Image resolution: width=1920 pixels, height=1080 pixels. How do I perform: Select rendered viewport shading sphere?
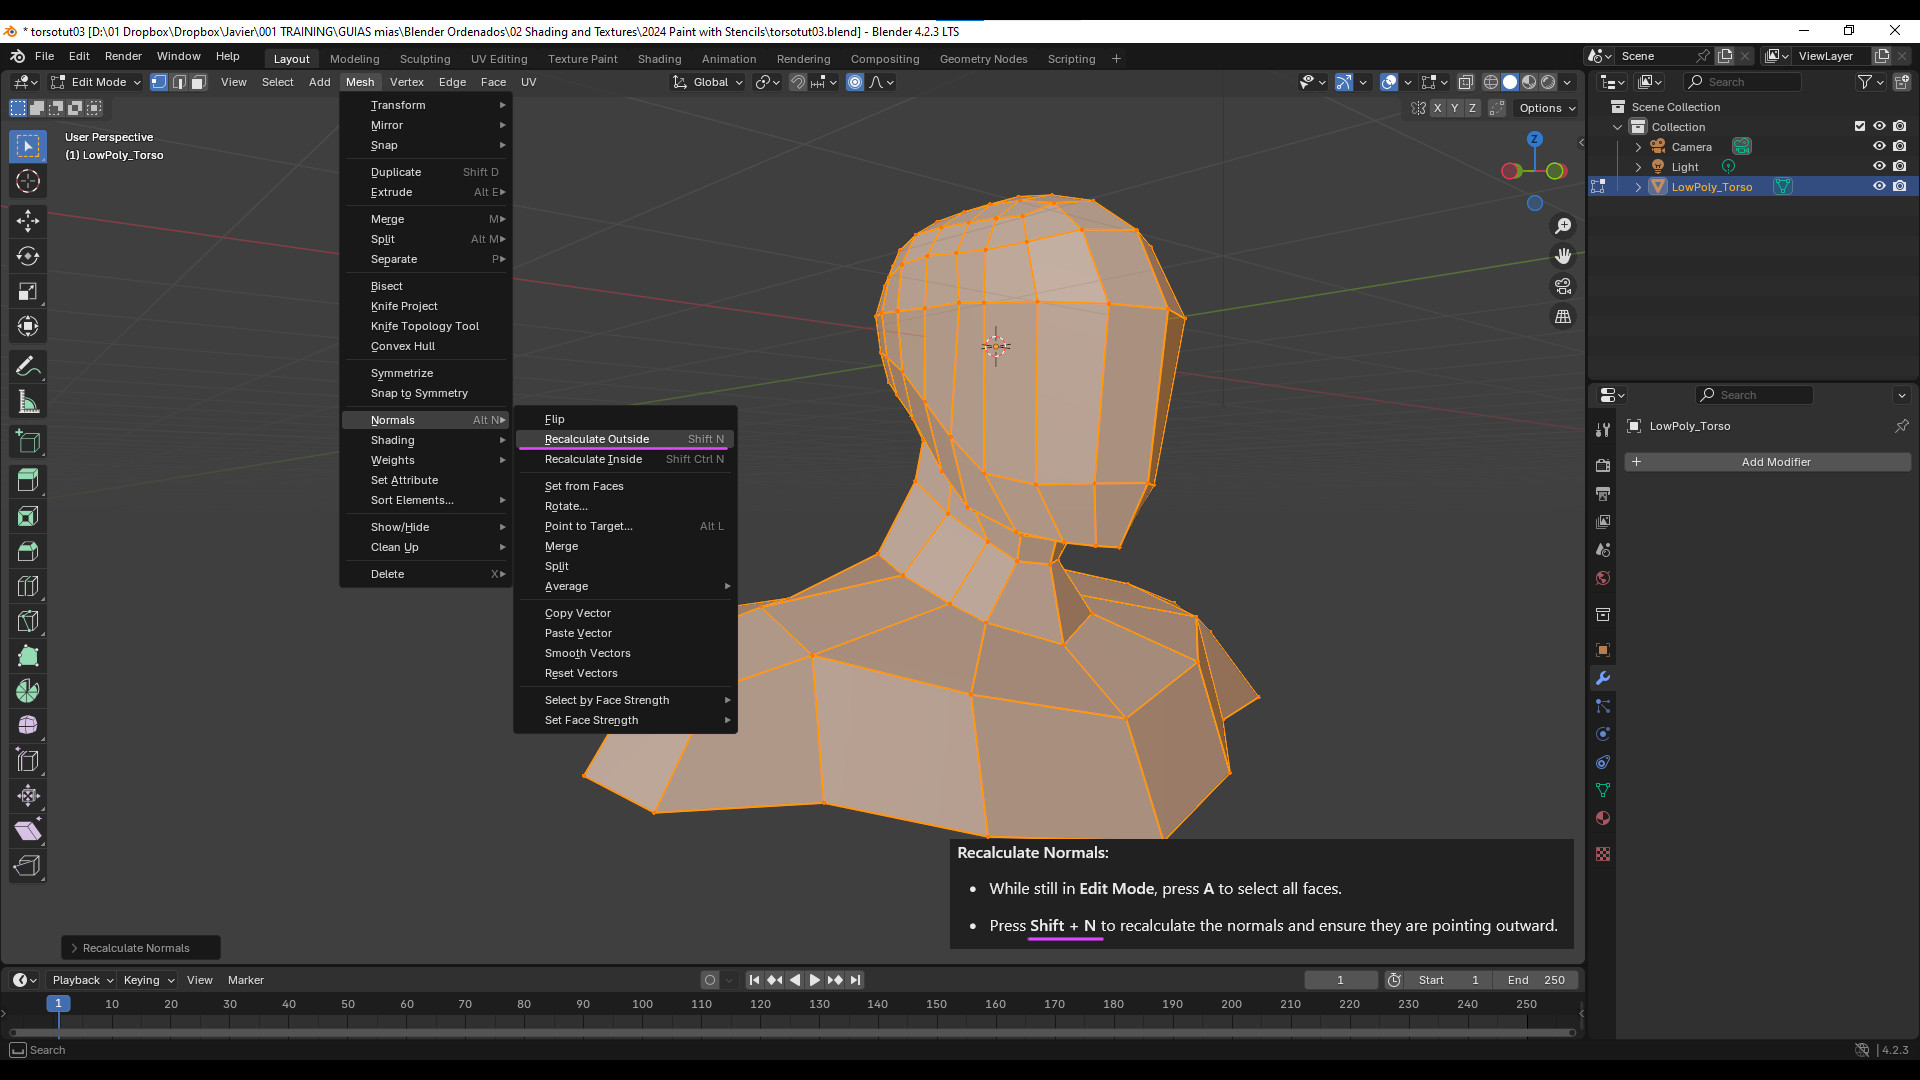tap(1548, 82)
